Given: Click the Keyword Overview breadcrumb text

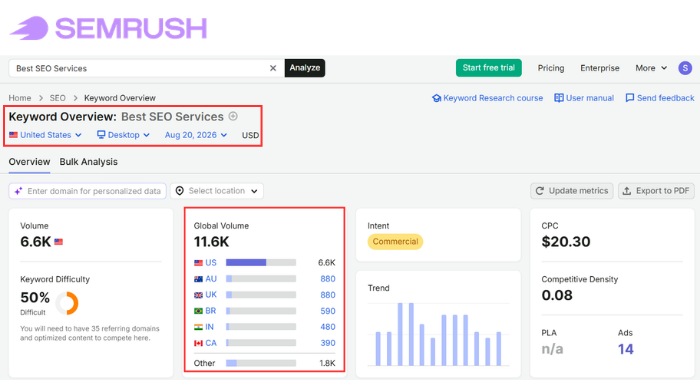Looking at the screenshot, I should [x=120, y=98].
